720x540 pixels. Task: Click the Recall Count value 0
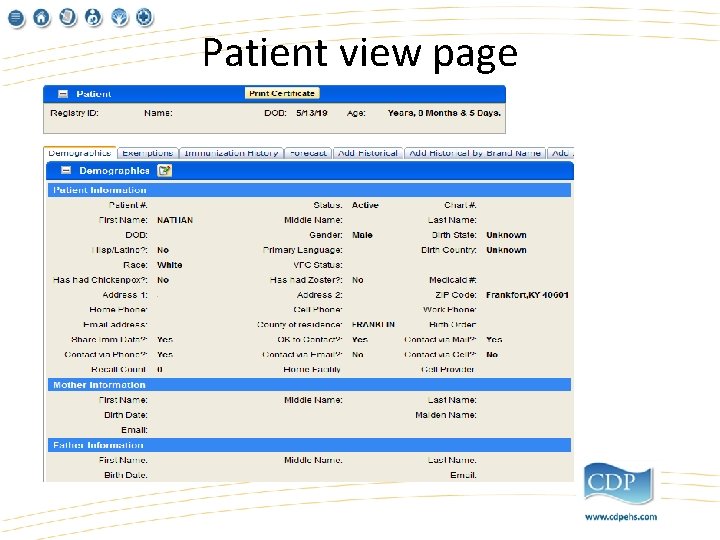(x=160, y=370)
